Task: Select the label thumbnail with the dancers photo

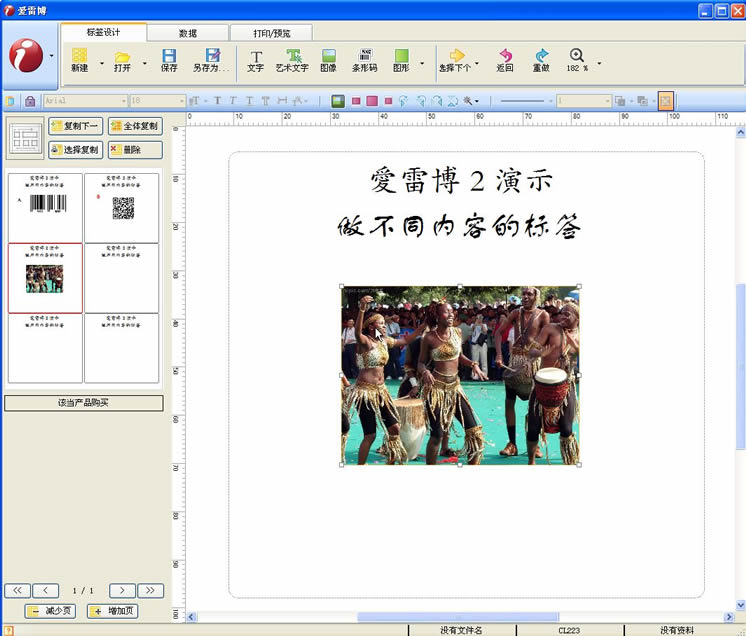Action: (x=45, y=278)
